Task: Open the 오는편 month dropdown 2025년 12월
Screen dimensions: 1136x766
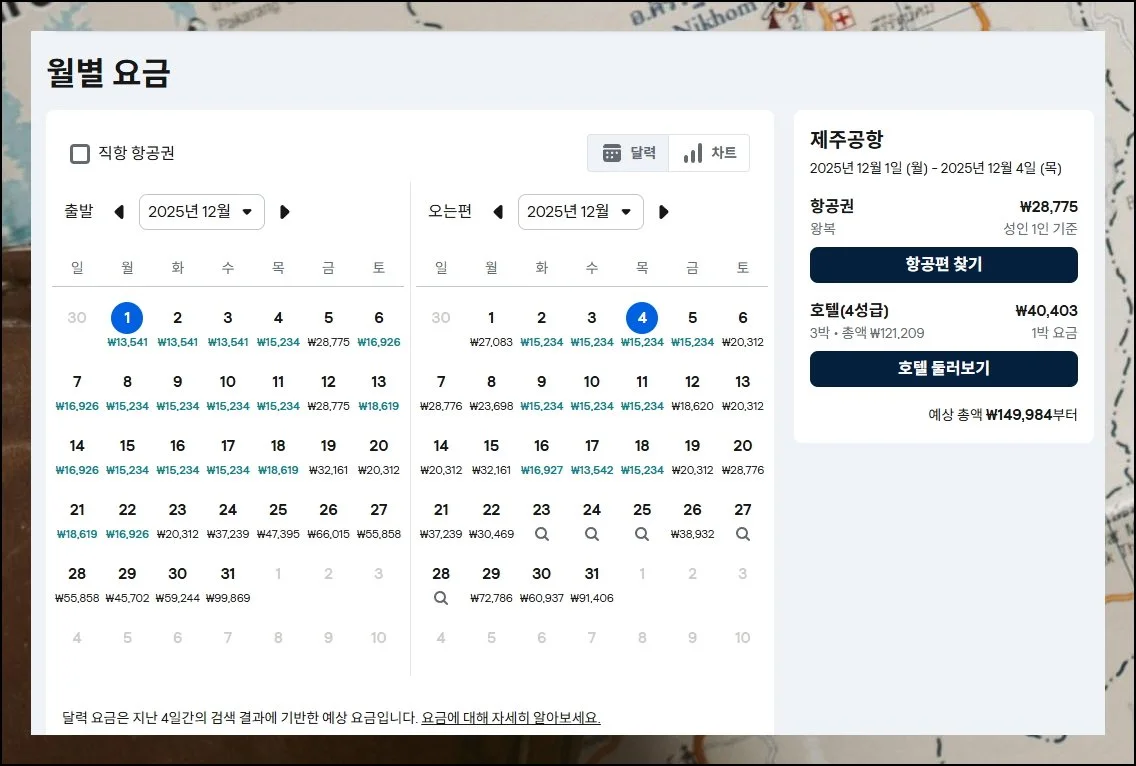Action: (580, 212)
